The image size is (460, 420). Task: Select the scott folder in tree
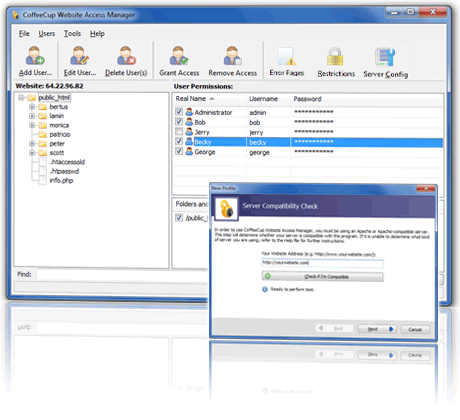pos(57,153)
